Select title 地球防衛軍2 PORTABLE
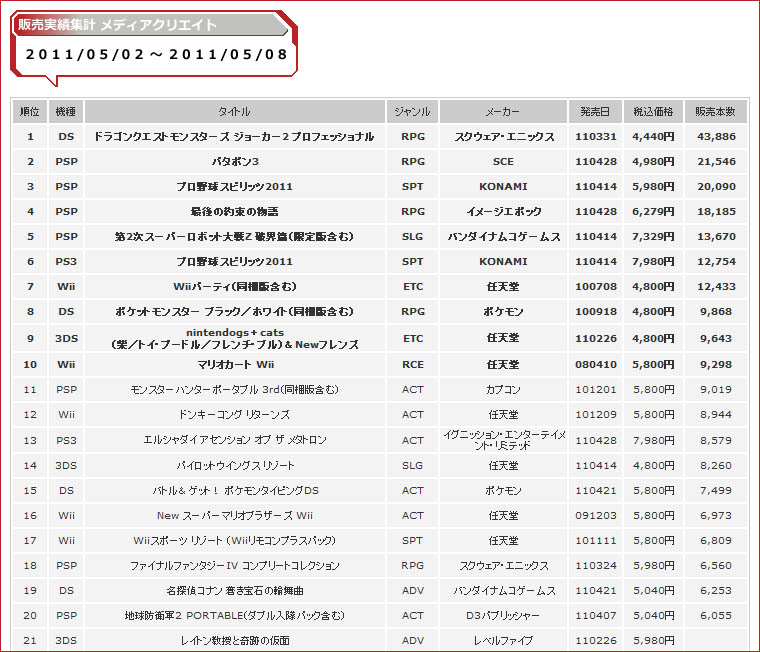Viewport: 760px width, 652px height. click(x=235, y=616)
